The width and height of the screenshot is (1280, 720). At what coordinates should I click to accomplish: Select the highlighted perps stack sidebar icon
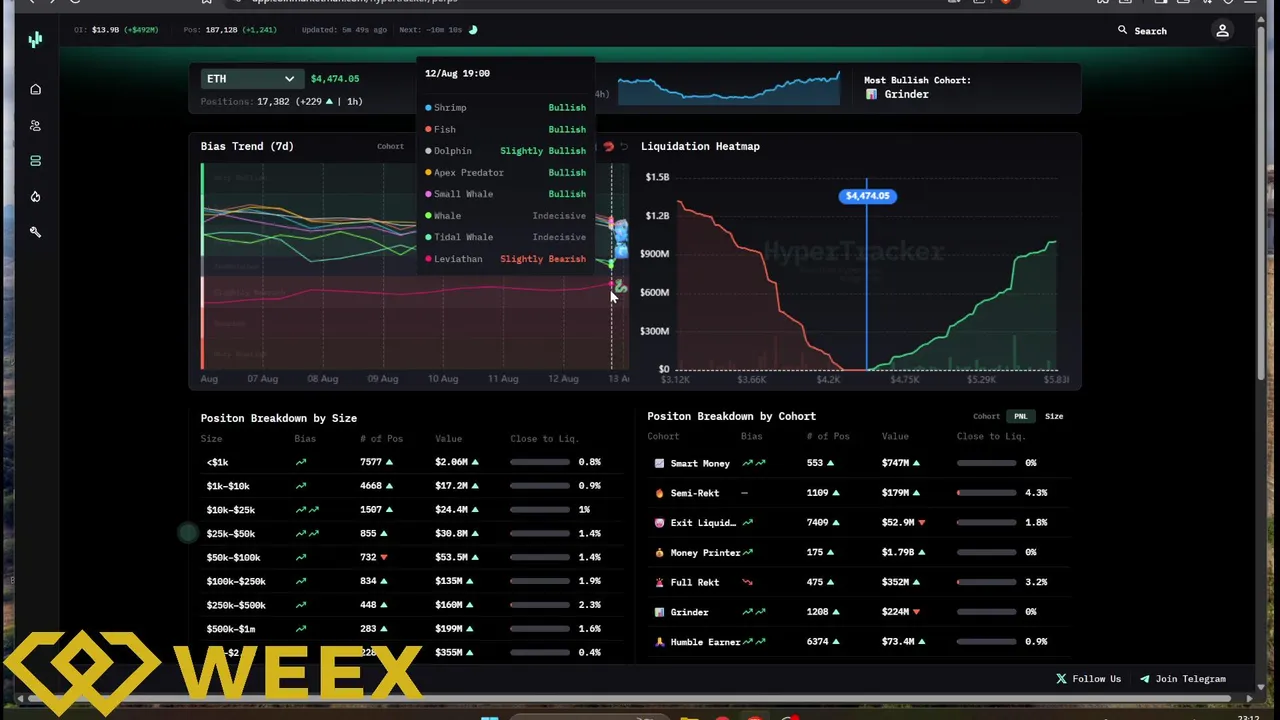[x=36, y=161]
